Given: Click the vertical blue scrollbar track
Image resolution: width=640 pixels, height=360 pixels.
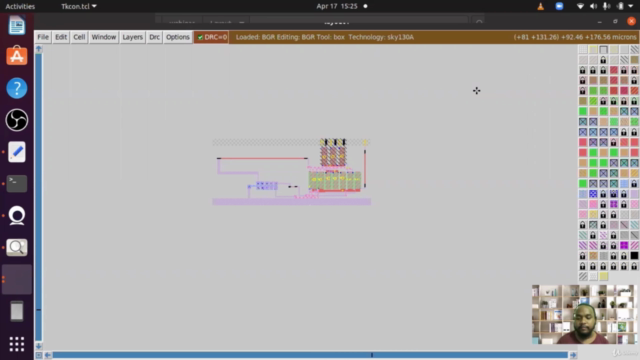Looking at the screenshot, I should pos(38,198).
